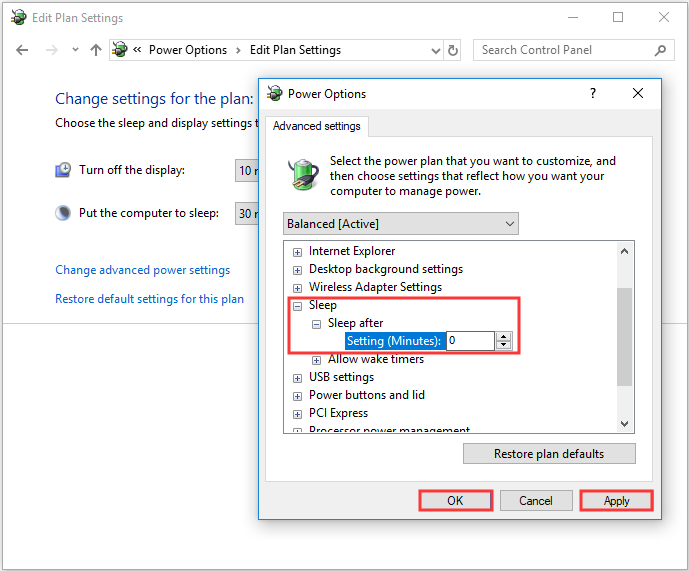Image resolution: width=689 pixels, height=571 pixels.
Task: Select the Advanced settings tab
Action: coord(317,126)
